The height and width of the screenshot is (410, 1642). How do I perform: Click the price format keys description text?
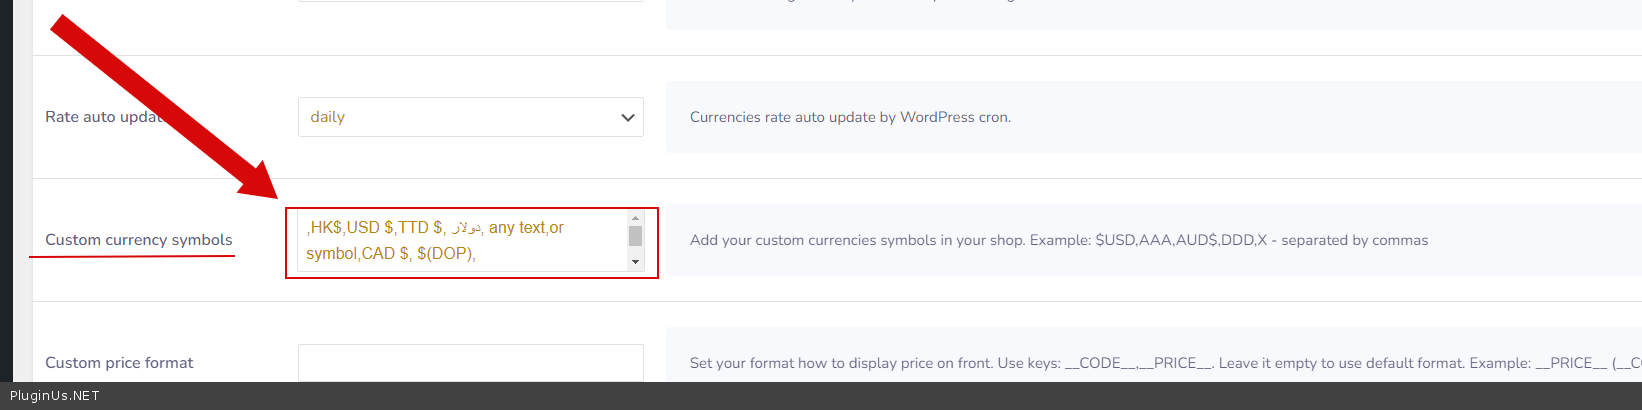pos(1100,363)
